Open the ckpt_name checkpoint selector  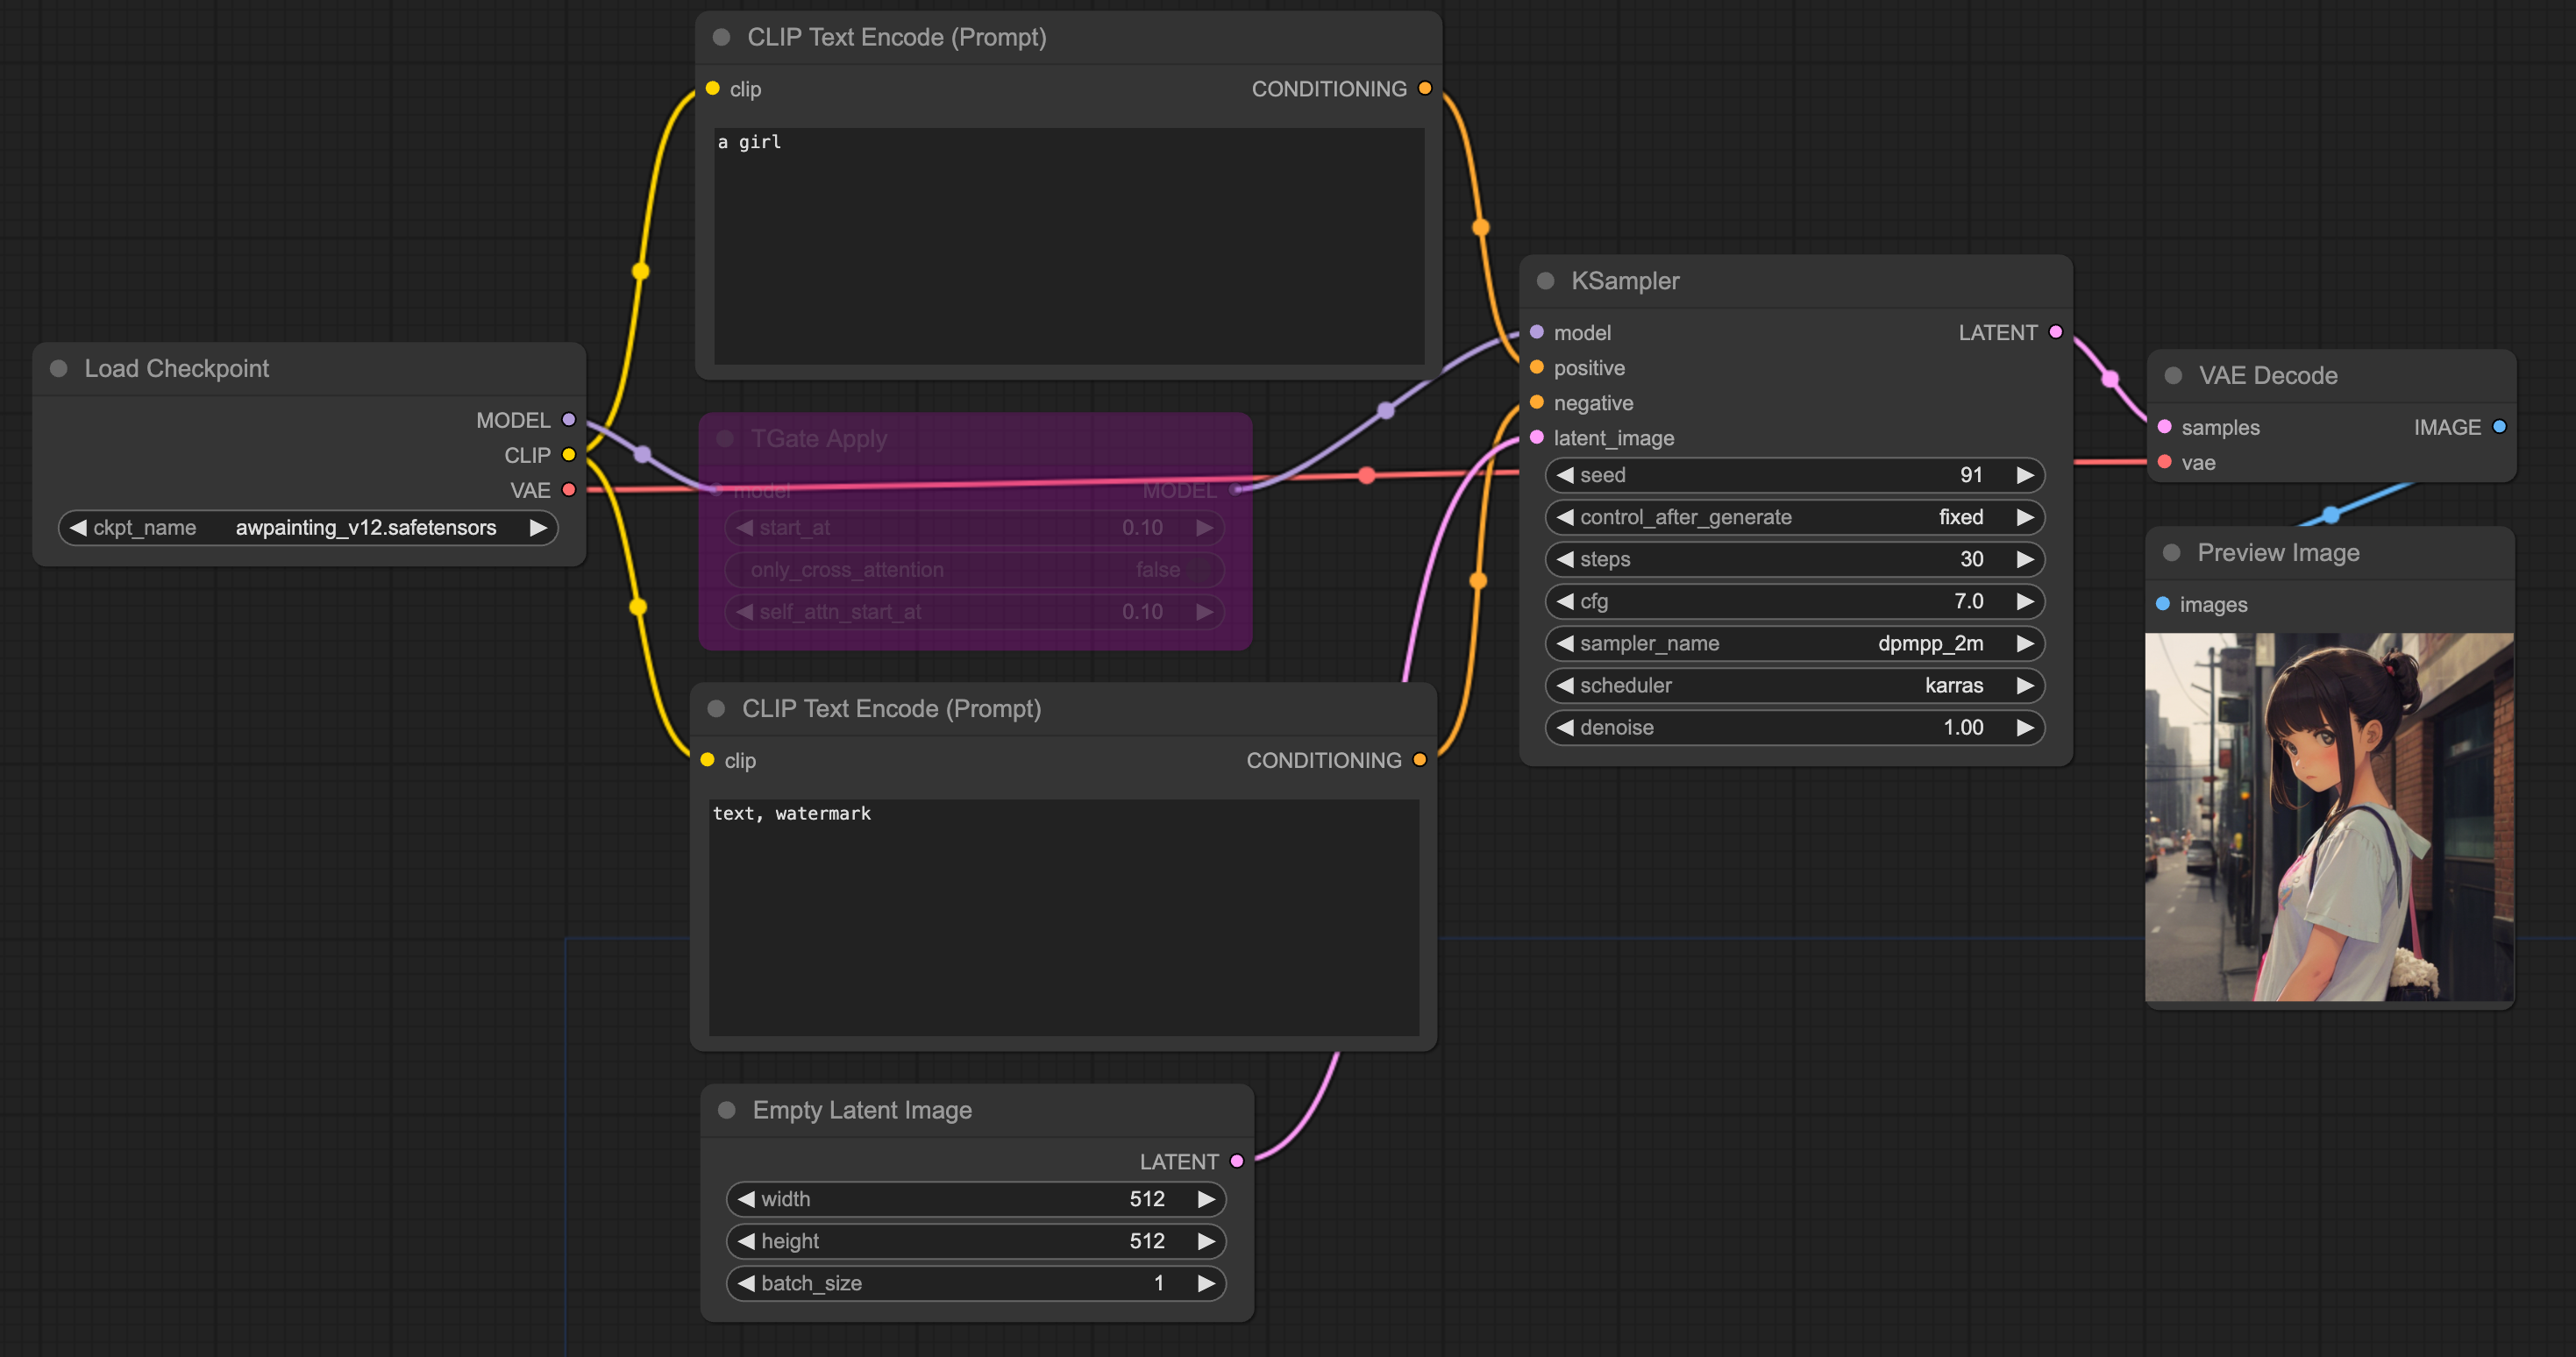pos(310,528)
